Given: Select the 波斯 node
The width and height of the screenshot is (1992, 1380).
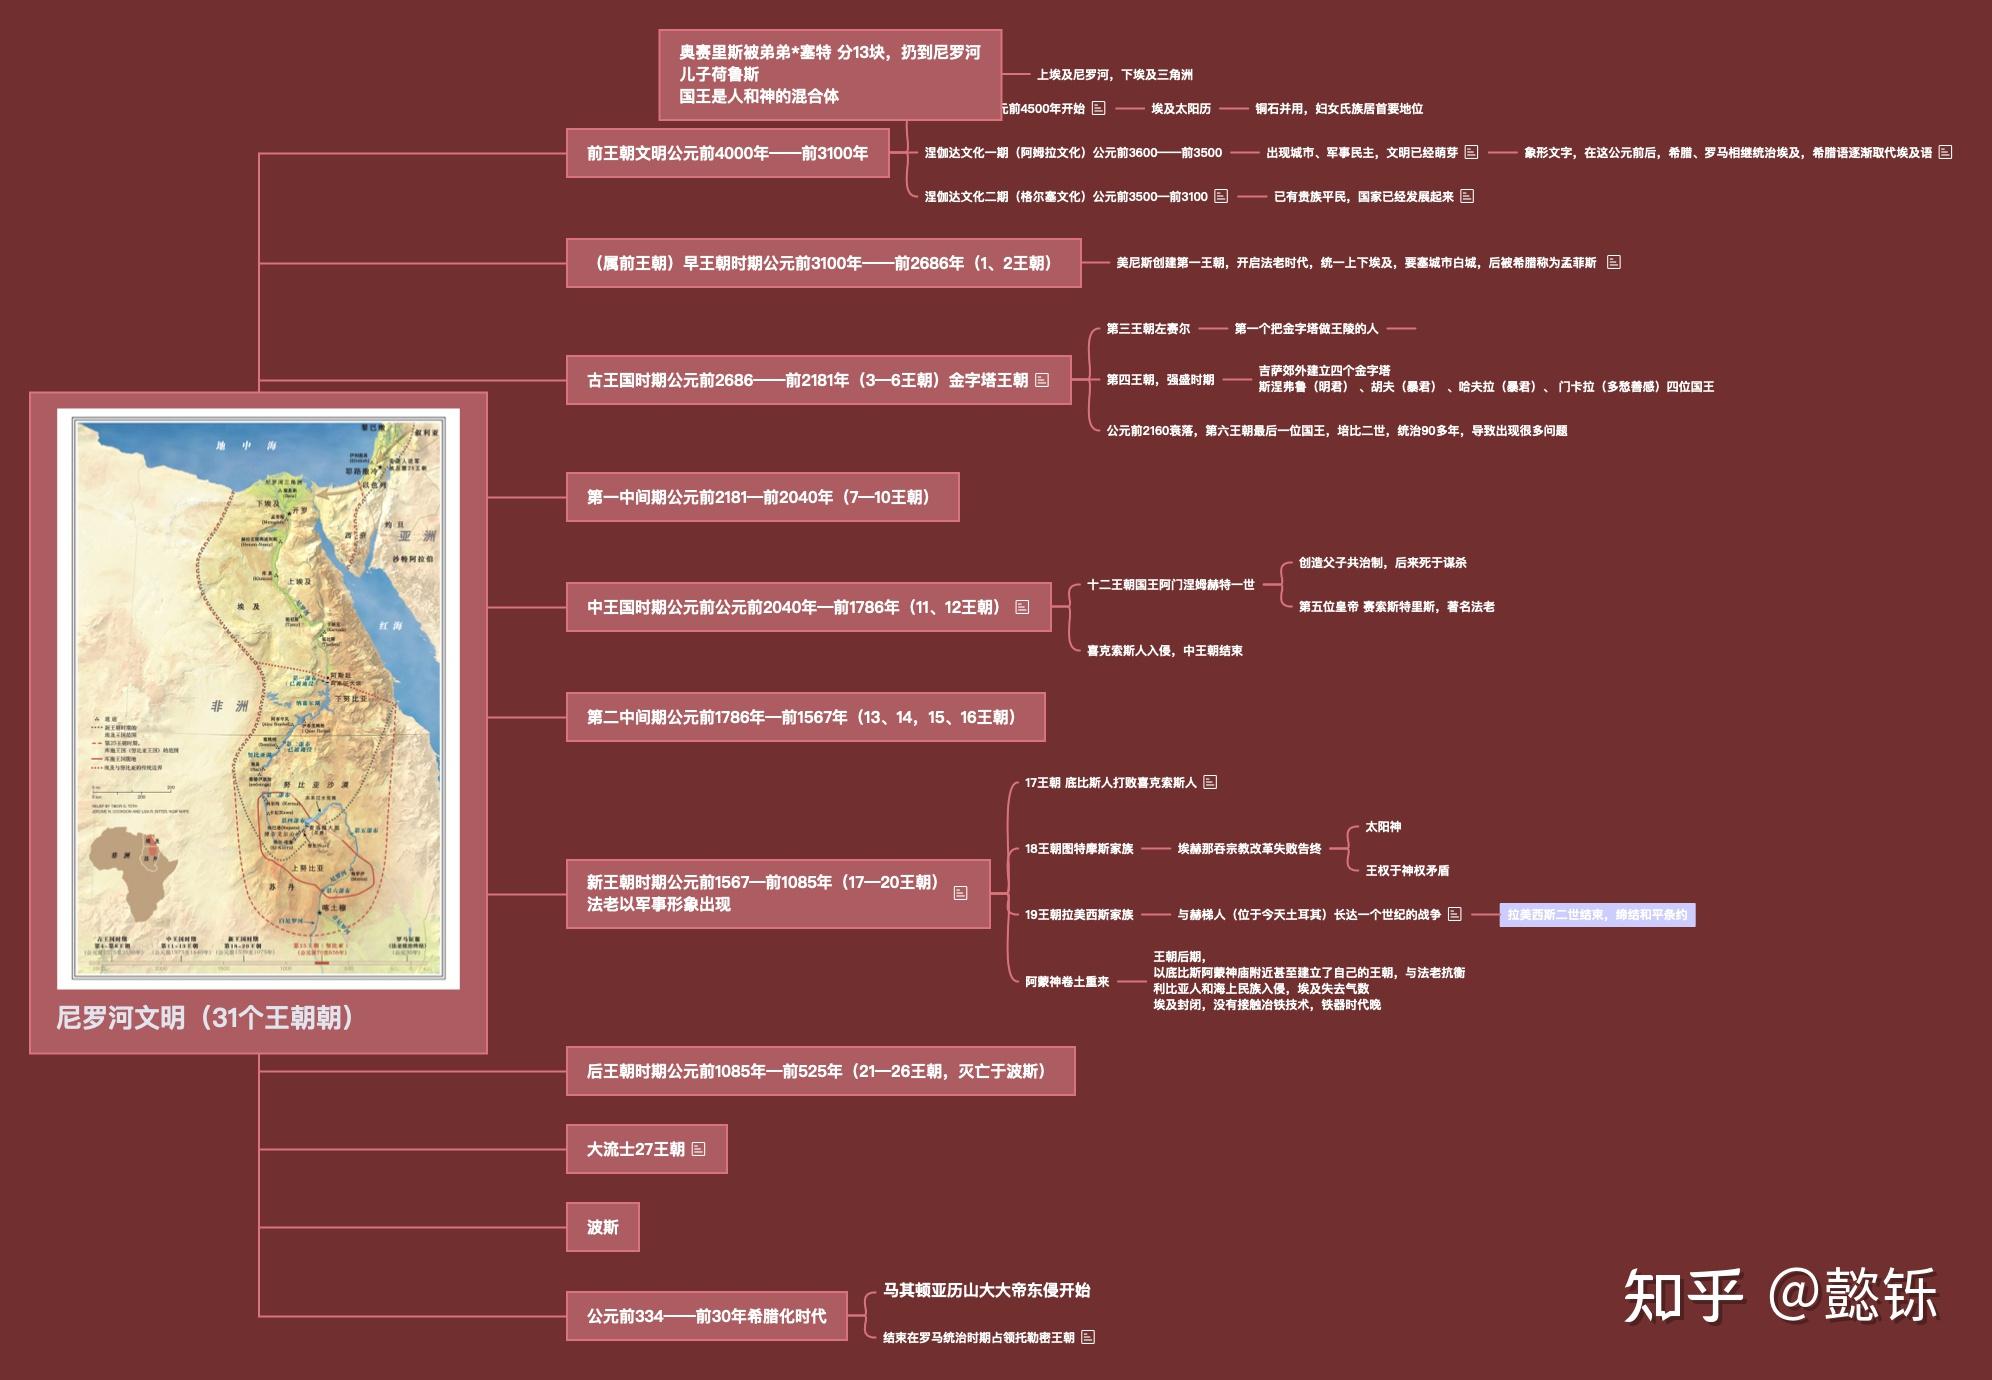Looking at the screenshot, I should click(x=603, y=1227).
